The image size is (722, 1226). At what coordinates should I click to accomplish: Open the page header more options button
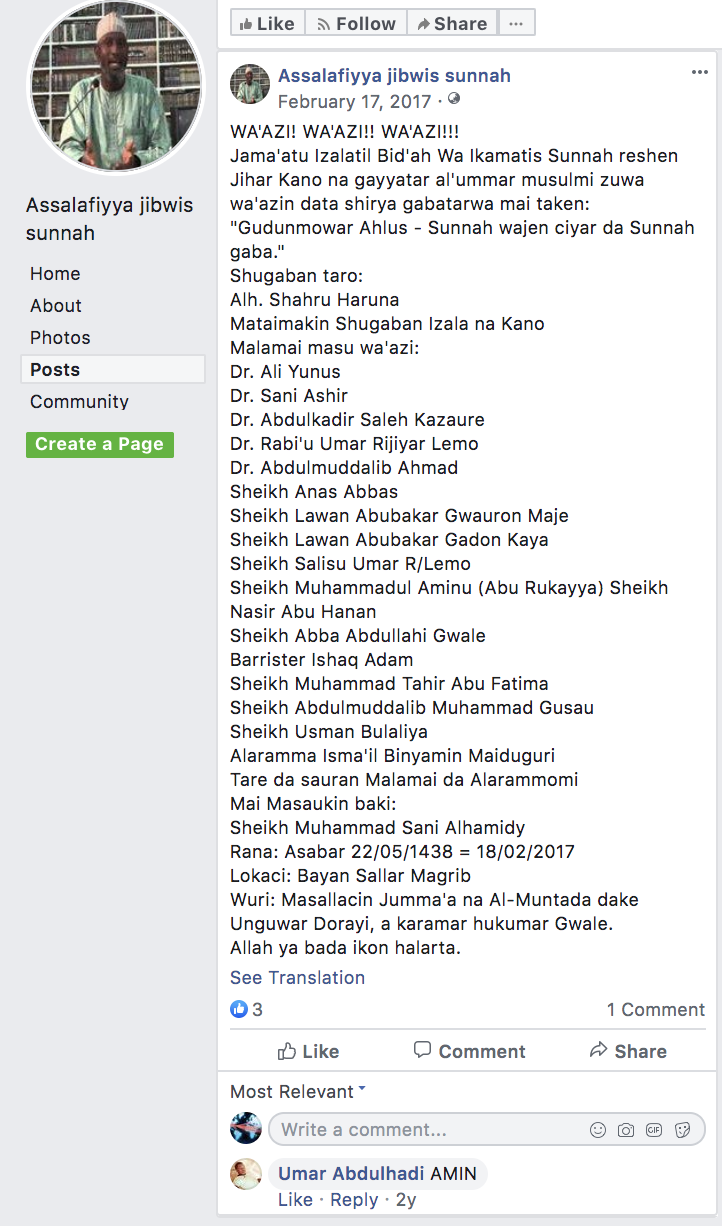pos(516,23)
